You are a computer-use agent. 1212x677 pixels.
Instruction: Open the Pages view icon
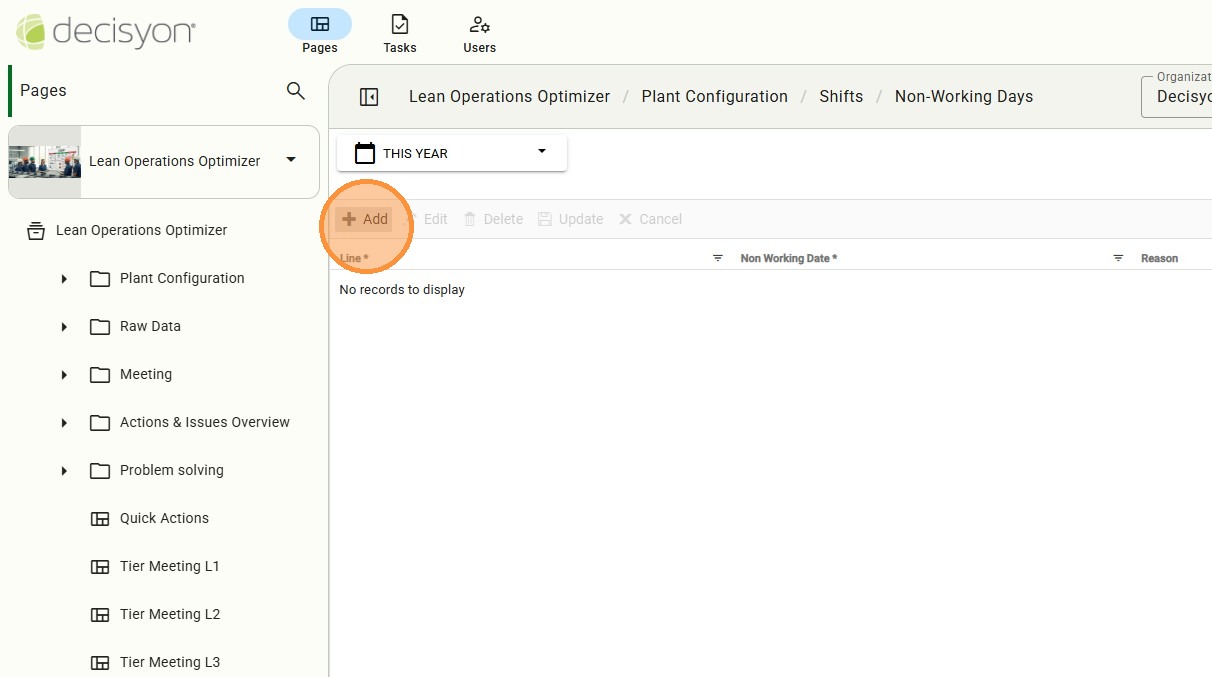point(319,25)
